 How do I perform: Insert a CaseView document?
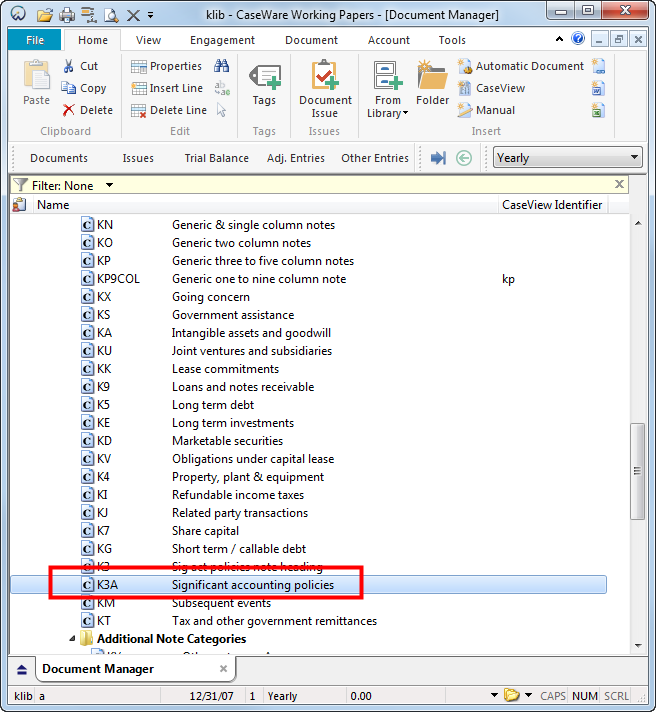coord(491,88)
